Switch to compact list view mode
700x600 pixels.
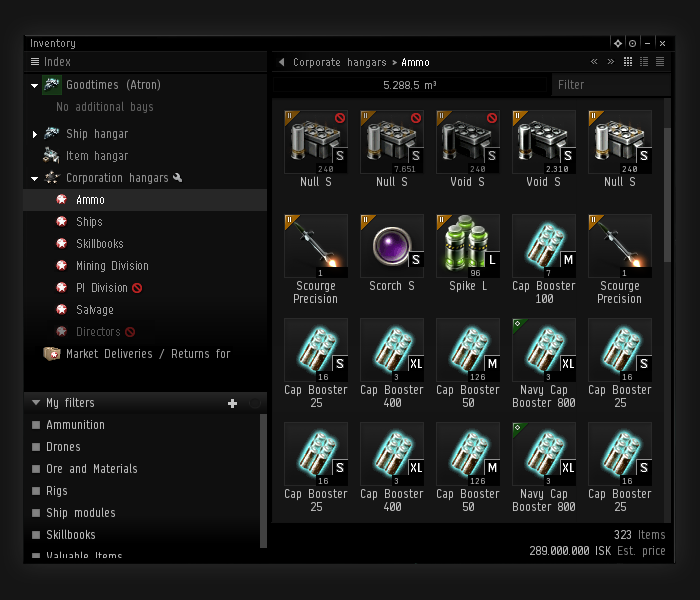(660, 62)
